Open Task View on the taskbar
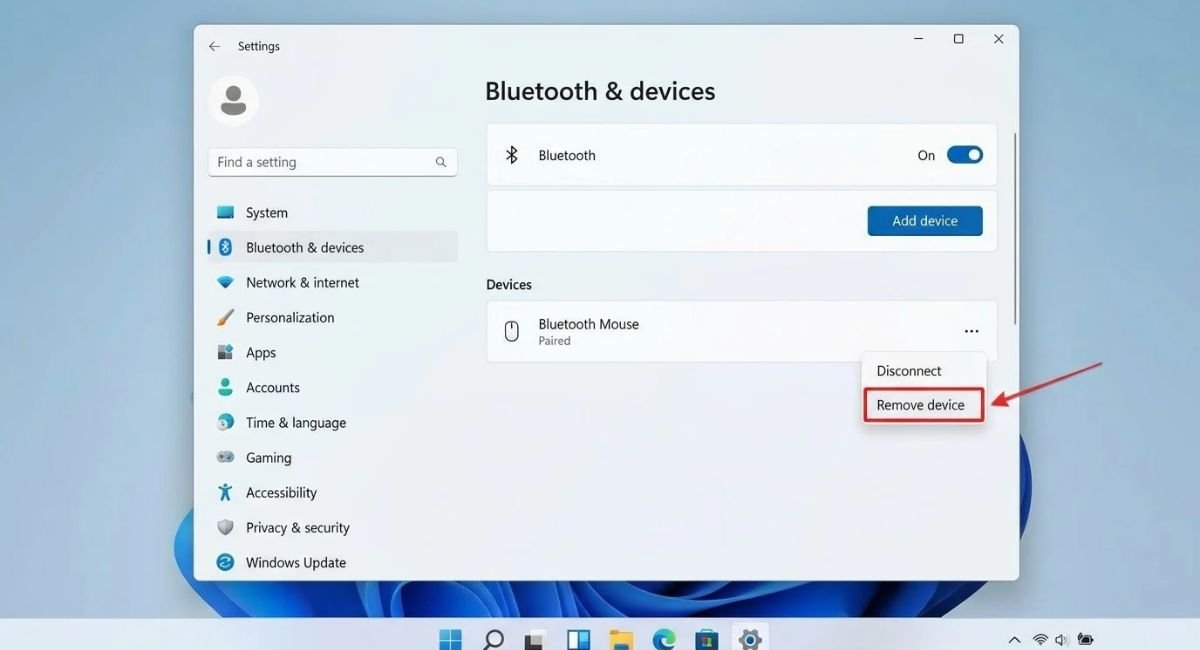This screenshot has width=1200, height=650. (x=536, y=639)
